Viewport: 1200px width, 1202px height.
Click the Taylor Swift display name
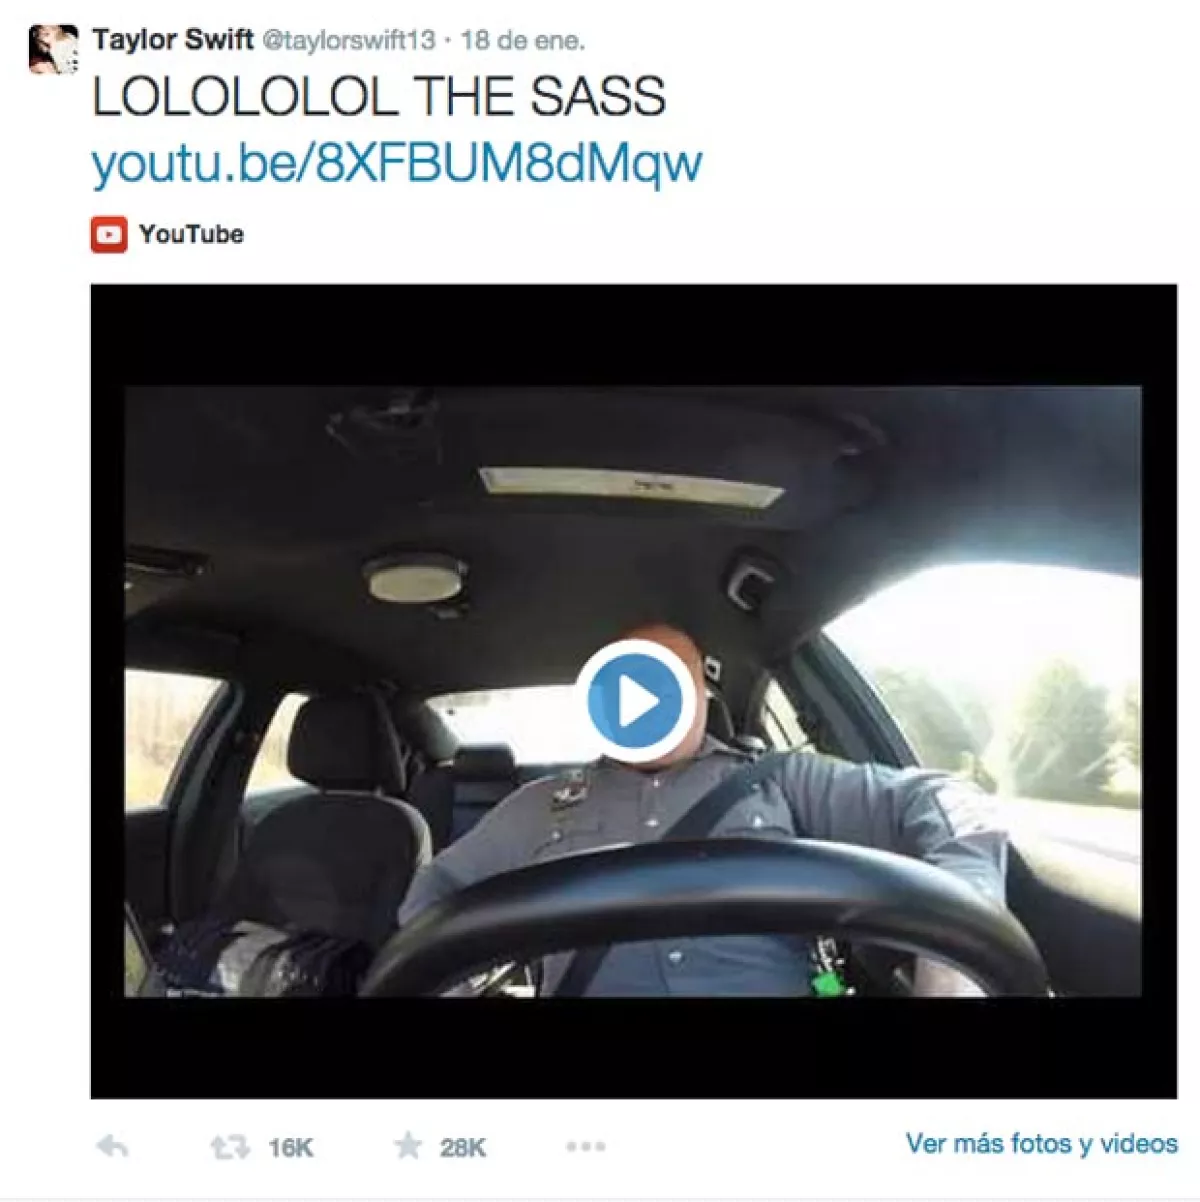(173, 40)
